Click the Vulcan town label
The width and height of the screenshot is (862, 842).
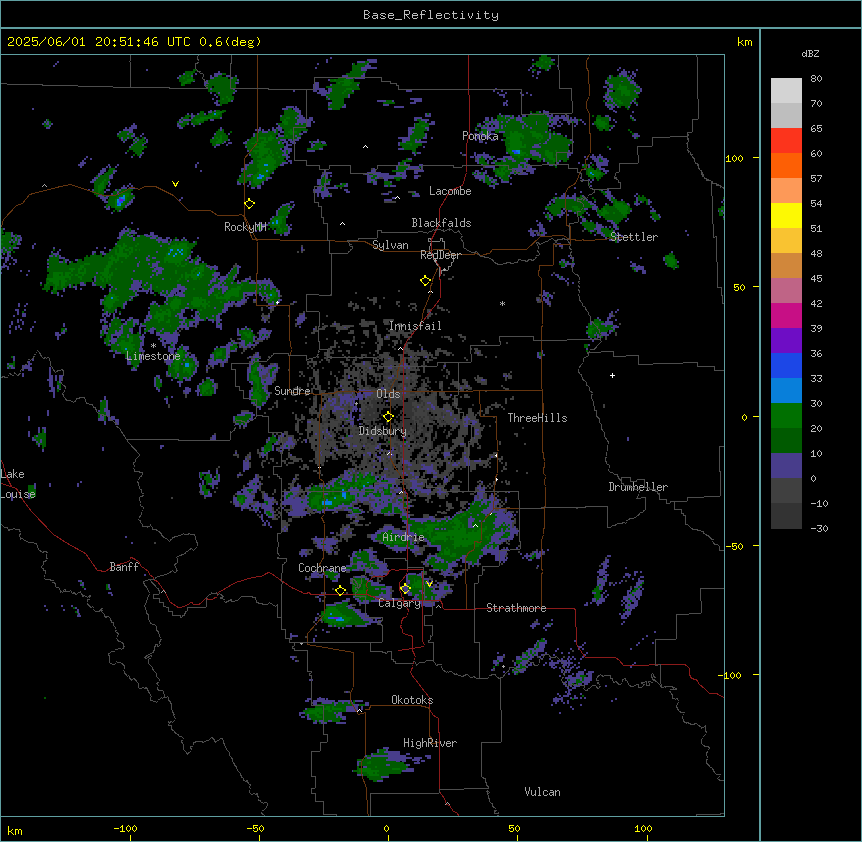542,792
